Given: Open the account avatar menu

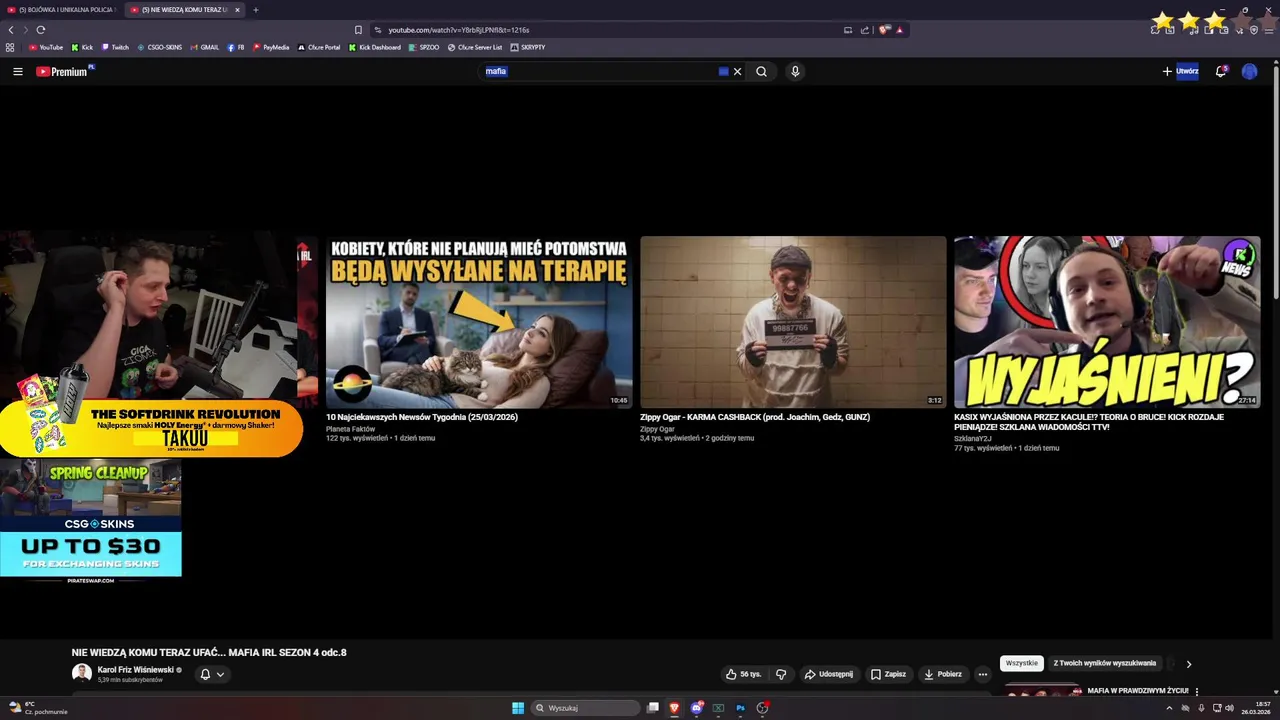Looking at the screenshot, I should pos(1249,71).
